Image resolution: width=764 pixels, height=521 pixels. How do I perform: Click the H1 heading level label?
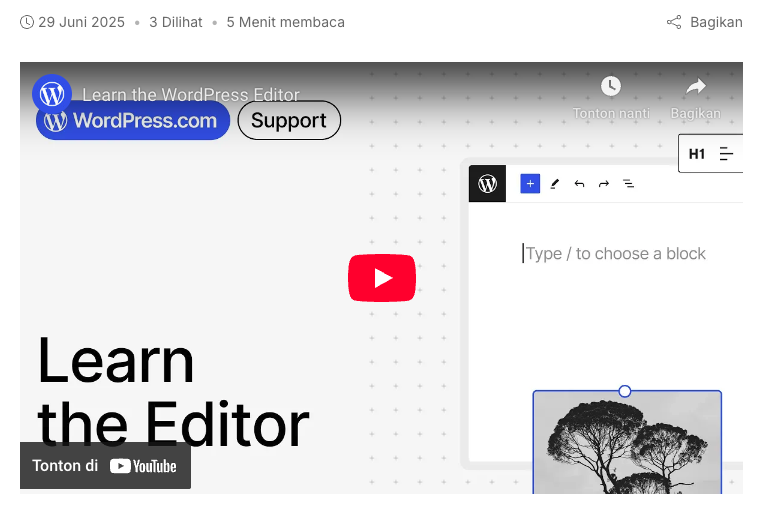697,154
